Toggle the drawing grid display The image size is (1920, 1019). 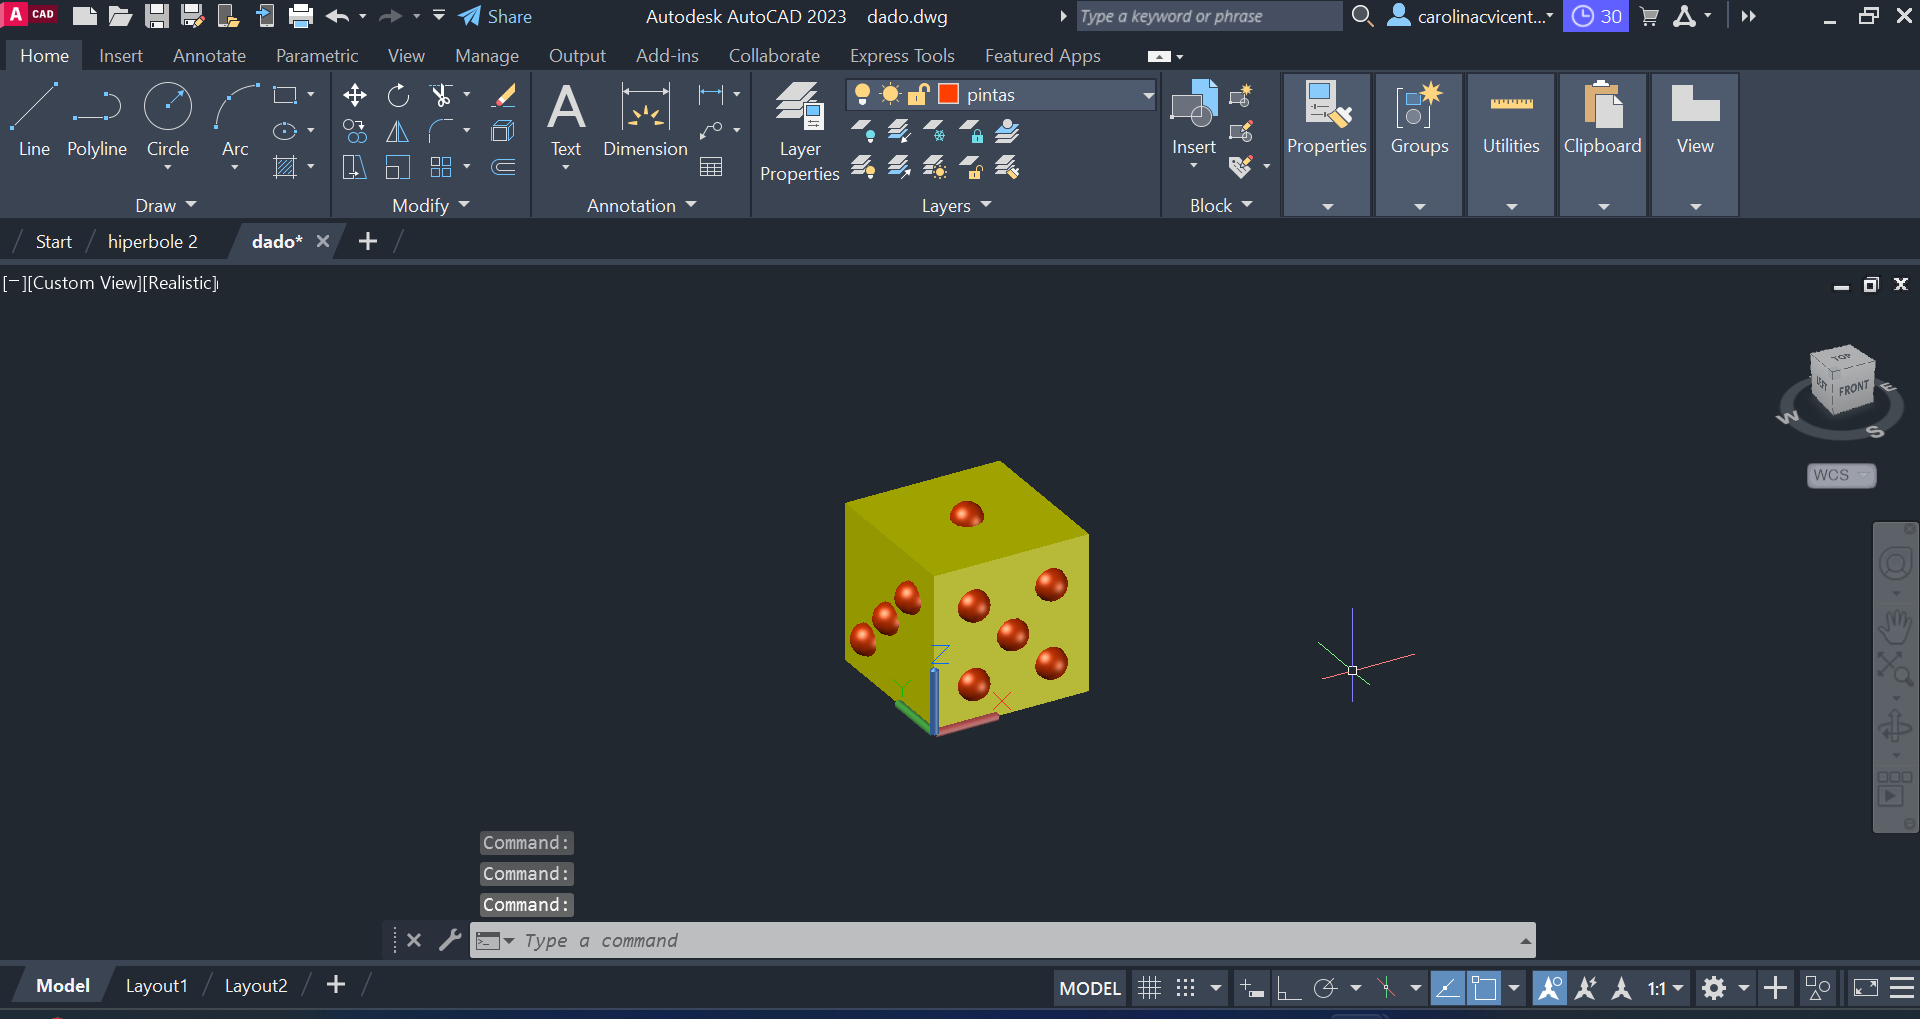pos(1150,988)
